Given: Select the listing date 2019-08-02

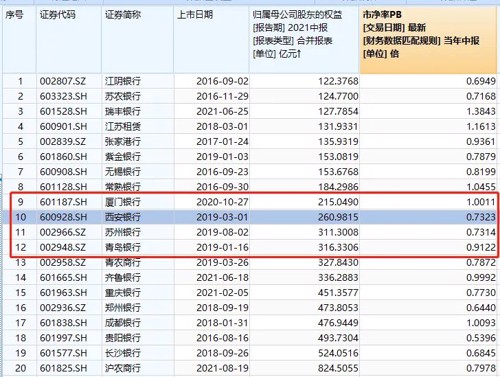Looking at the screenshot, I should [222, 232].
